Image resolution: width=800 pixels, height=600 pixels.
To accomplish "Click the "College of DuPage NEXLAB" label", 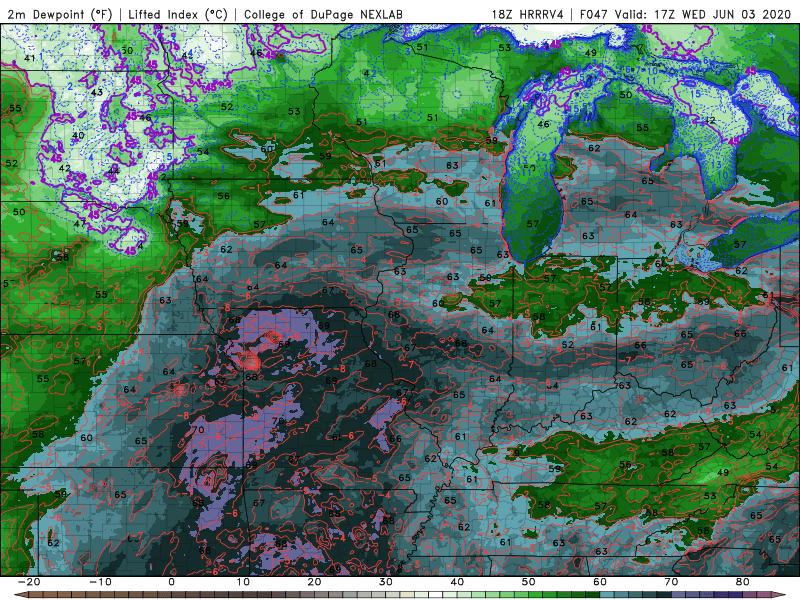I will click(x=323, y=15).
